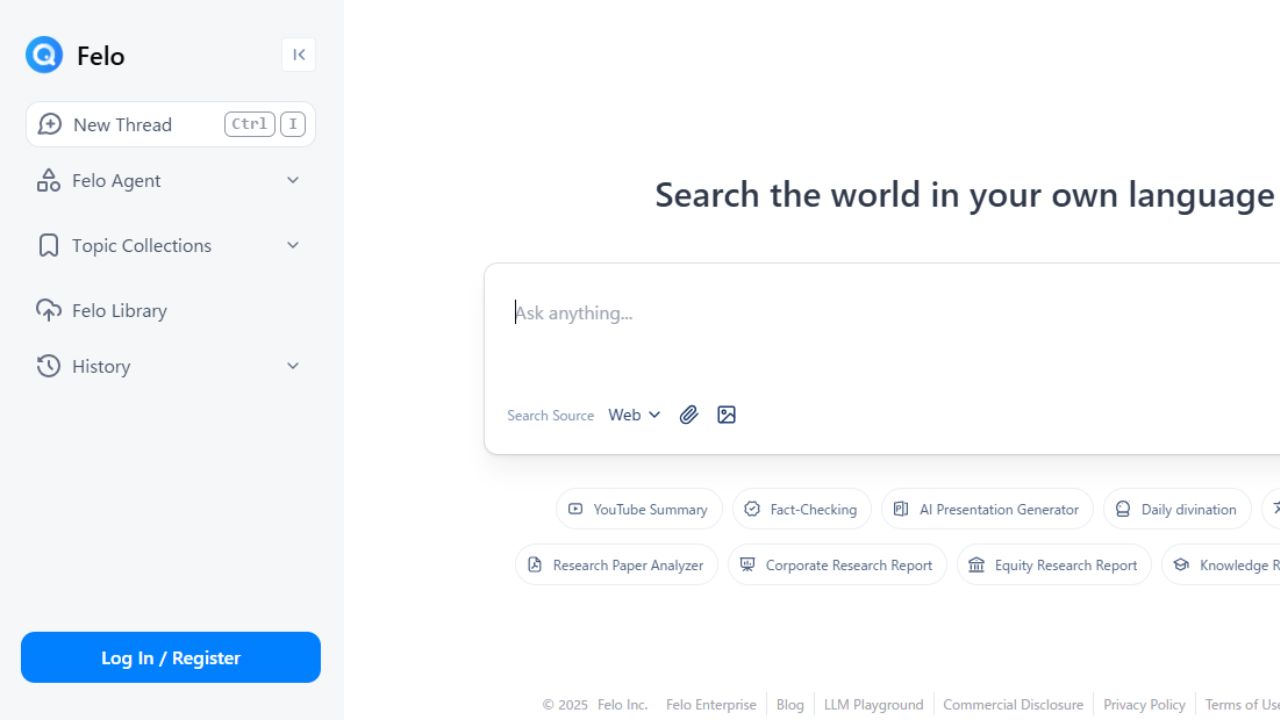1280x720 pixels.
Task: Open Research Paper Analyzer
Action: (x=616, y=565)
